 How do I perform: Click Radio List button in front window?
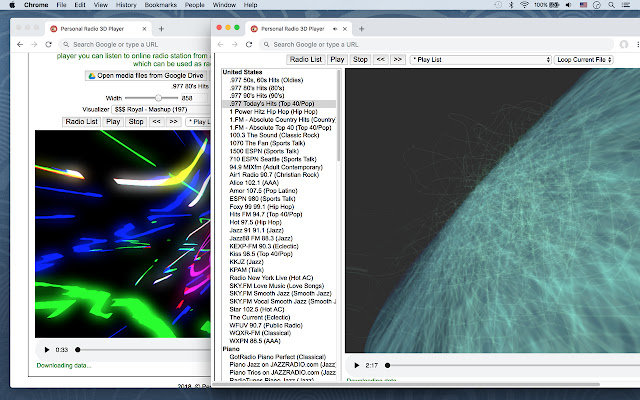tap(306, 60)
